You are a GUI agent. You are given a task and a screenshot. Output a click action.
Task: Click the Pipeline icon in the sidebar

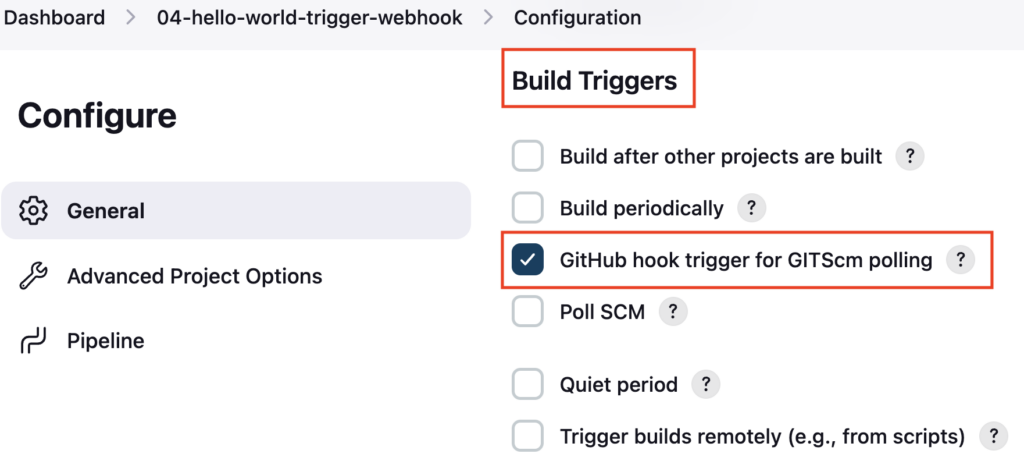pos(33,341)
